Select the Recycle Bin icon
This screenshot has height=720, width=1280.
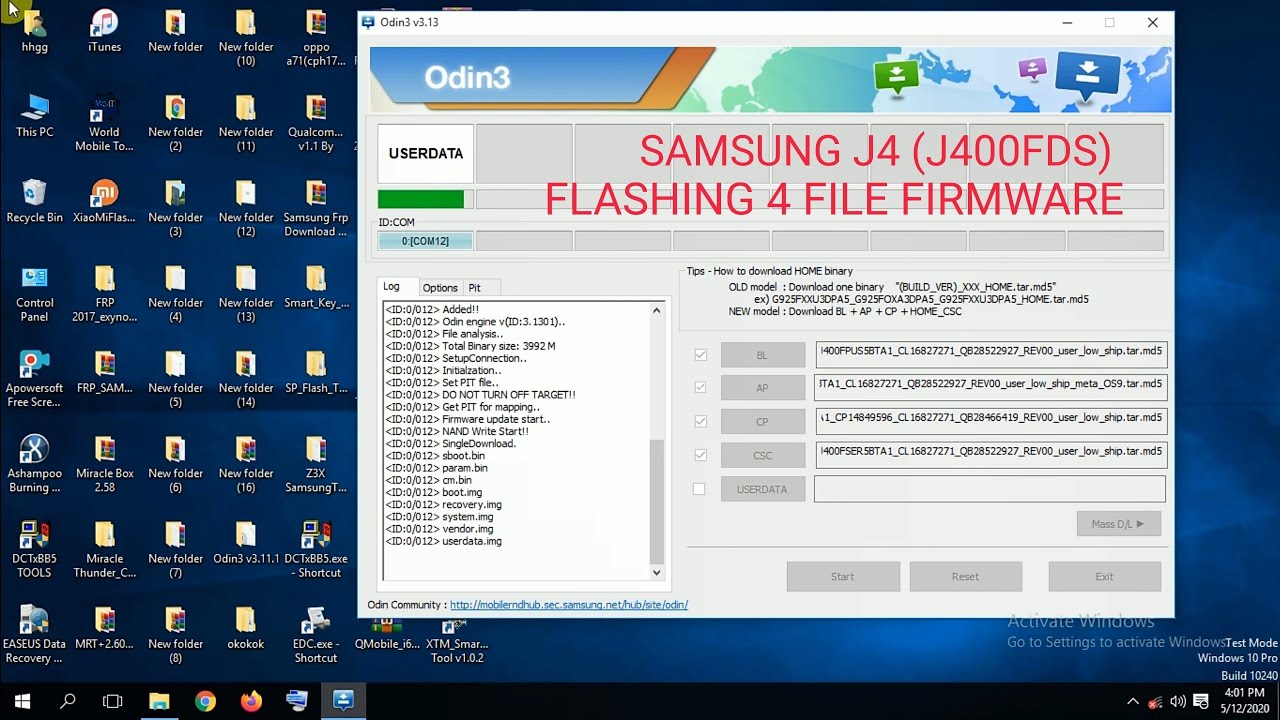35,201
